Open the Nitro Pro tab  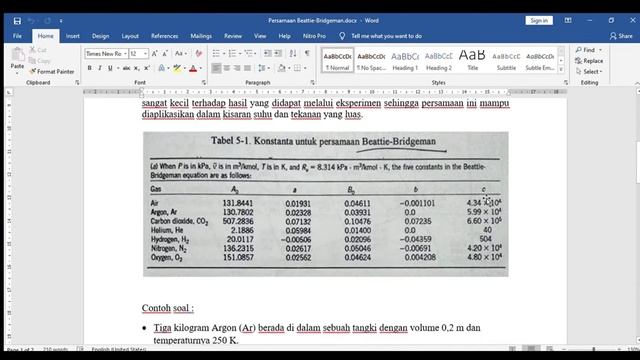click(x=314, y=36)
